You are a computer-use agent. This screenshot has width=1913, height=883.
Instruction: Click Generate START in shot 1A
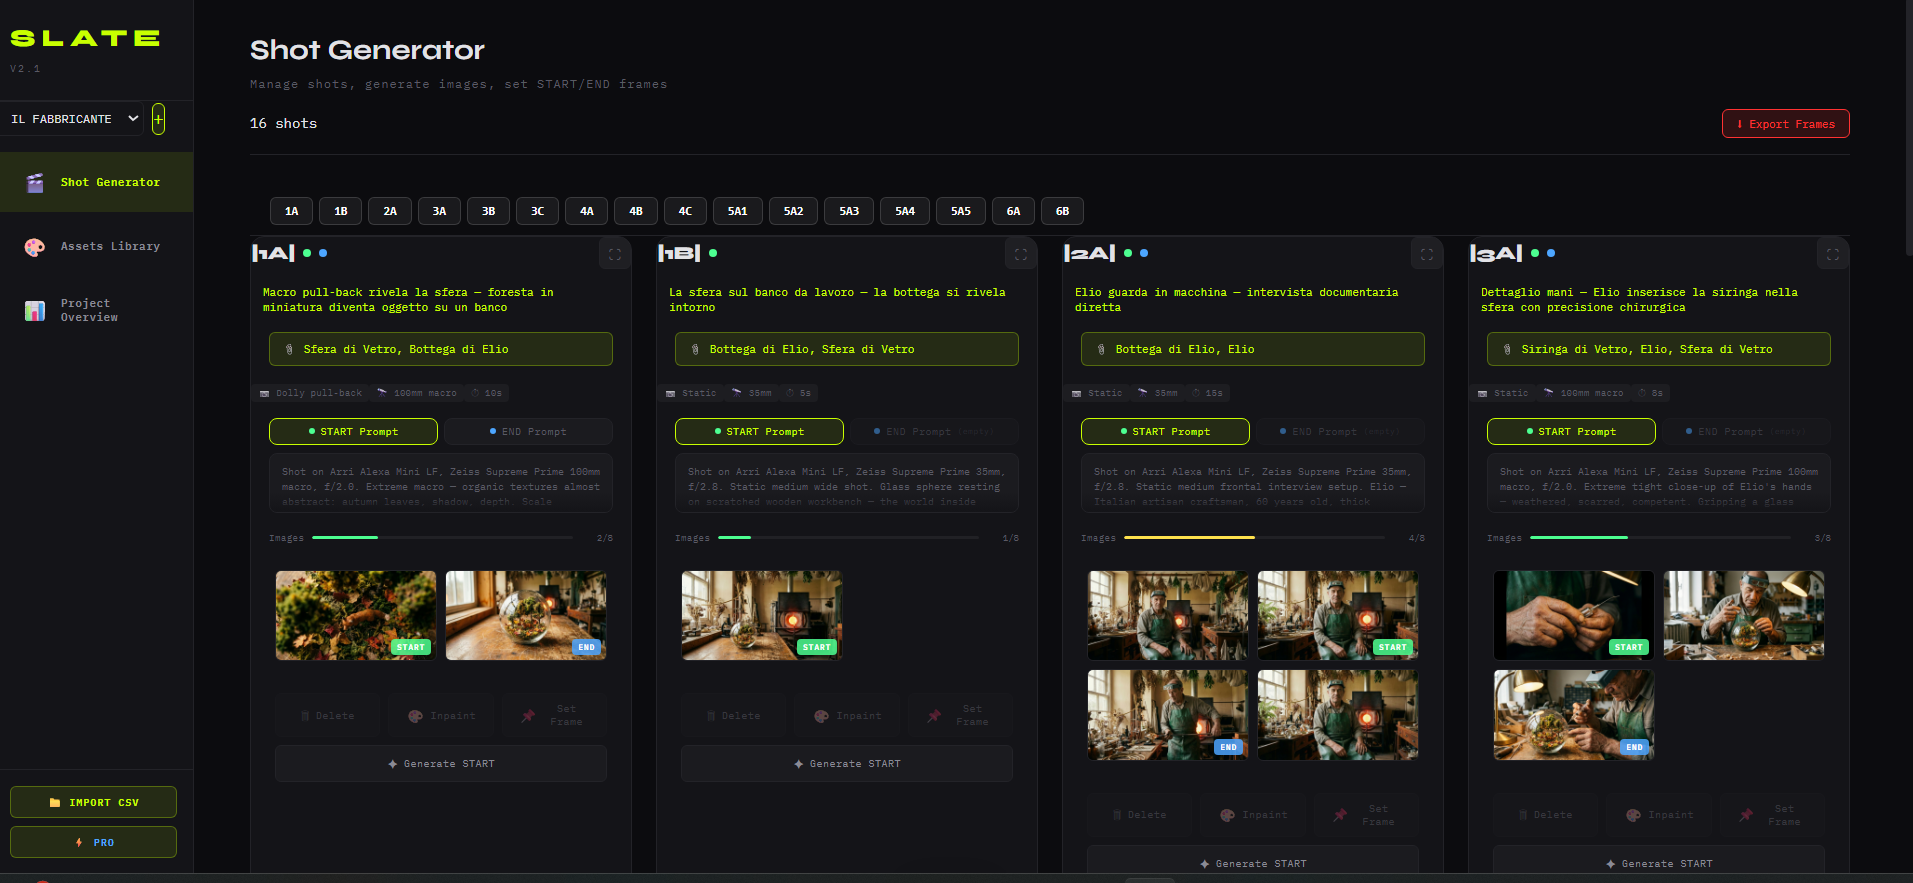pos(441,763)
